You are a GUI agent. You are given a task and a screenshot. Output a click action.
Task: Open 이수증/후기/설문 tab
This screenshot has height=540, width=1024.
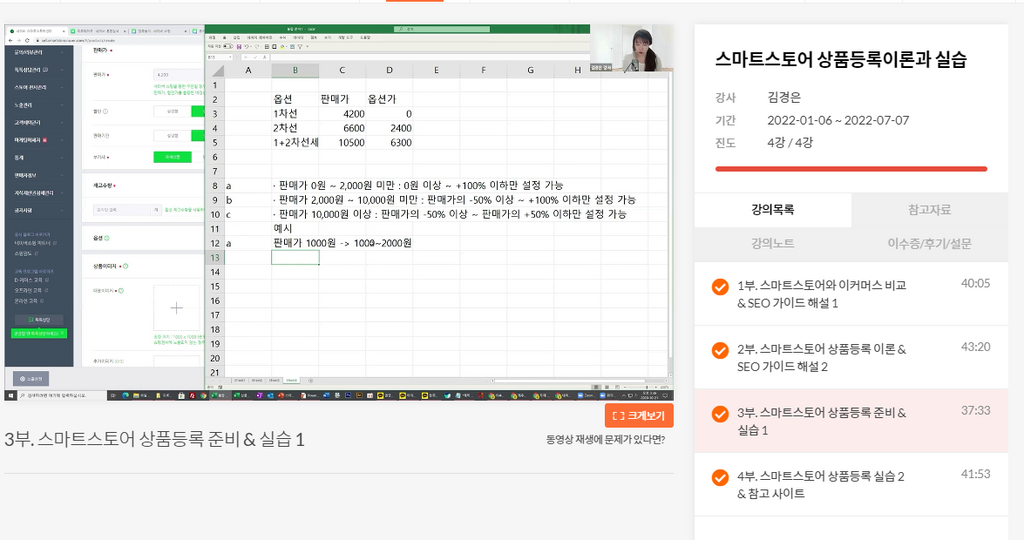[929, 244]
